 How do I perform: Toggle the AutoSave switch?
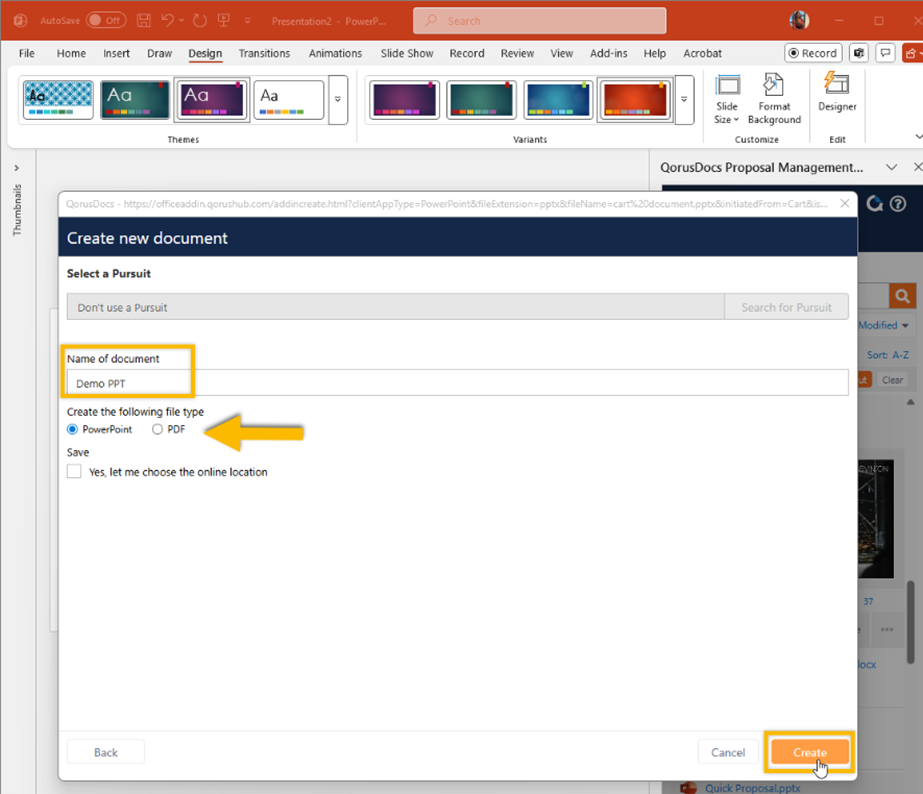coord(106,21)
